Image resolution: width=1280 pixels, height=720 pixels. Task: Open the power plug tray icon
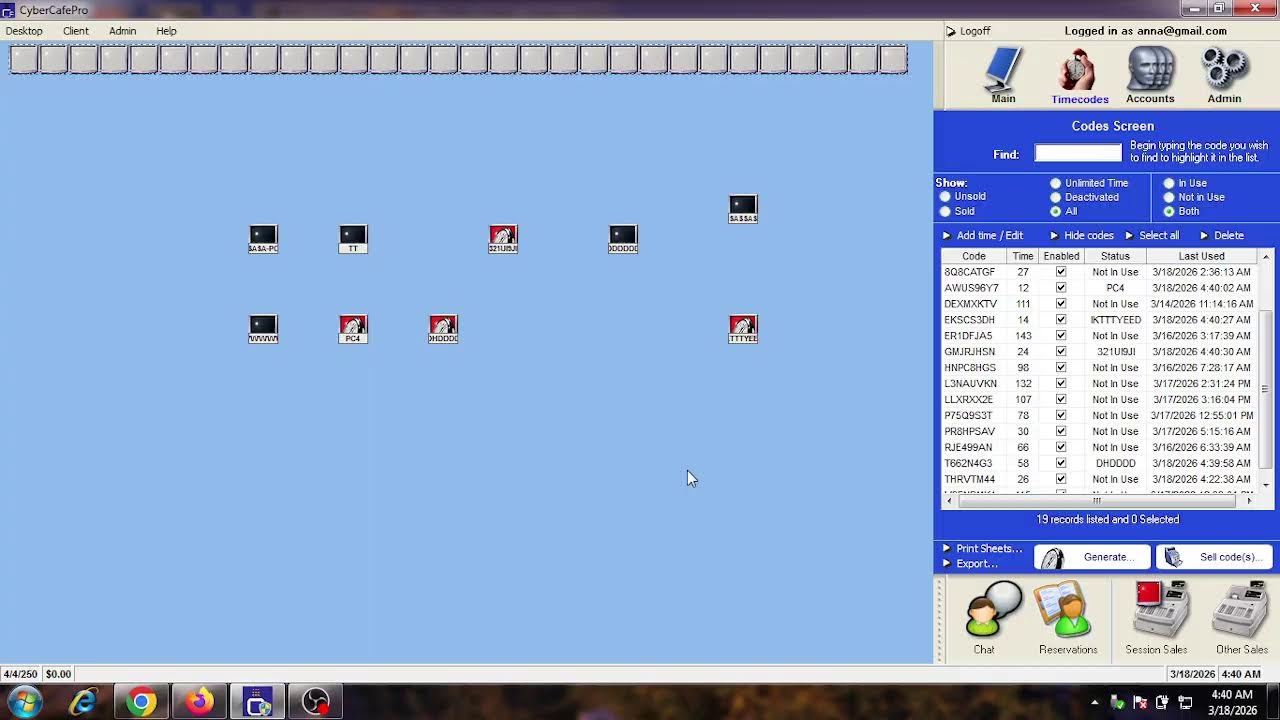coord(1162,702)
